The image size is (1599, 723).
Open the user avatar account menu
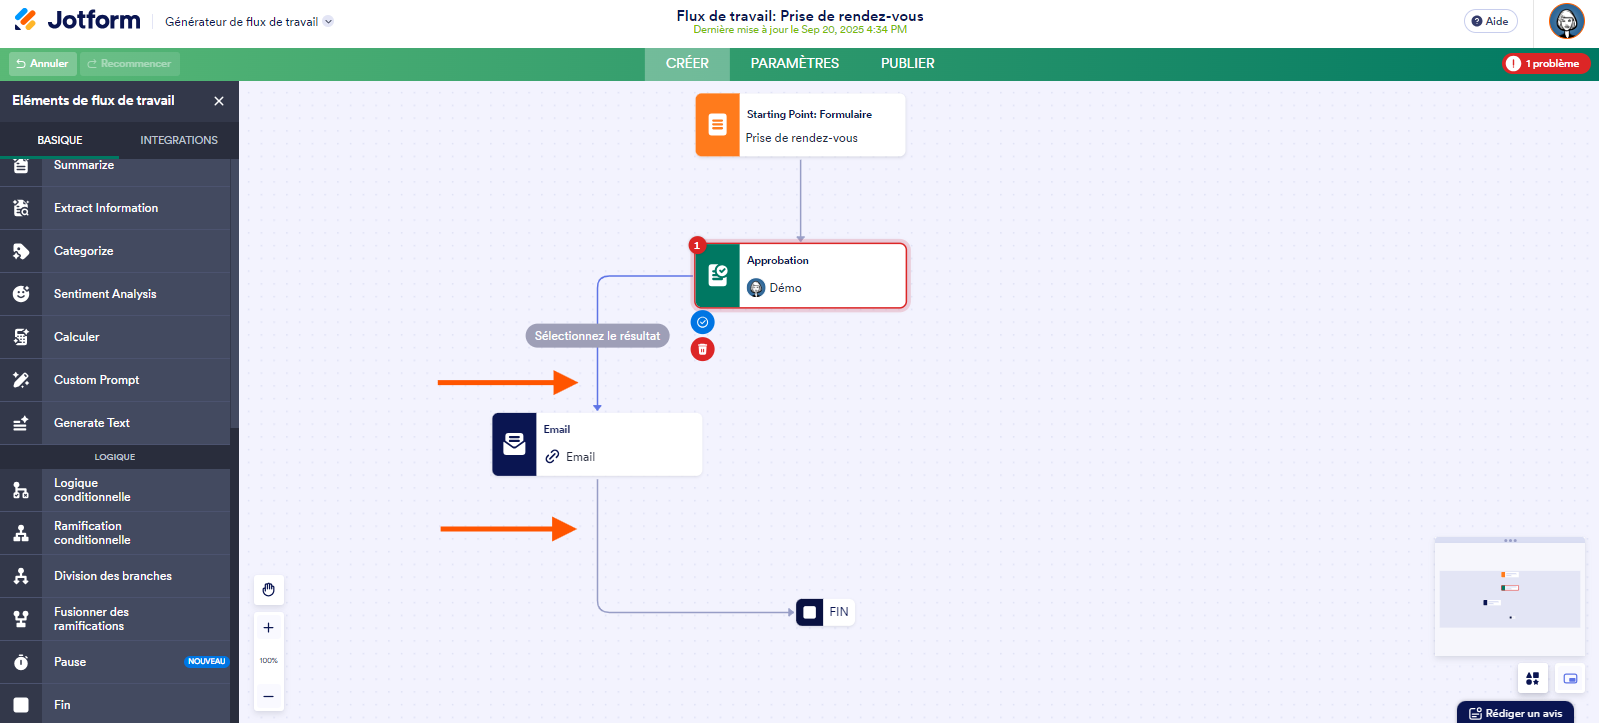[1566, 21]
